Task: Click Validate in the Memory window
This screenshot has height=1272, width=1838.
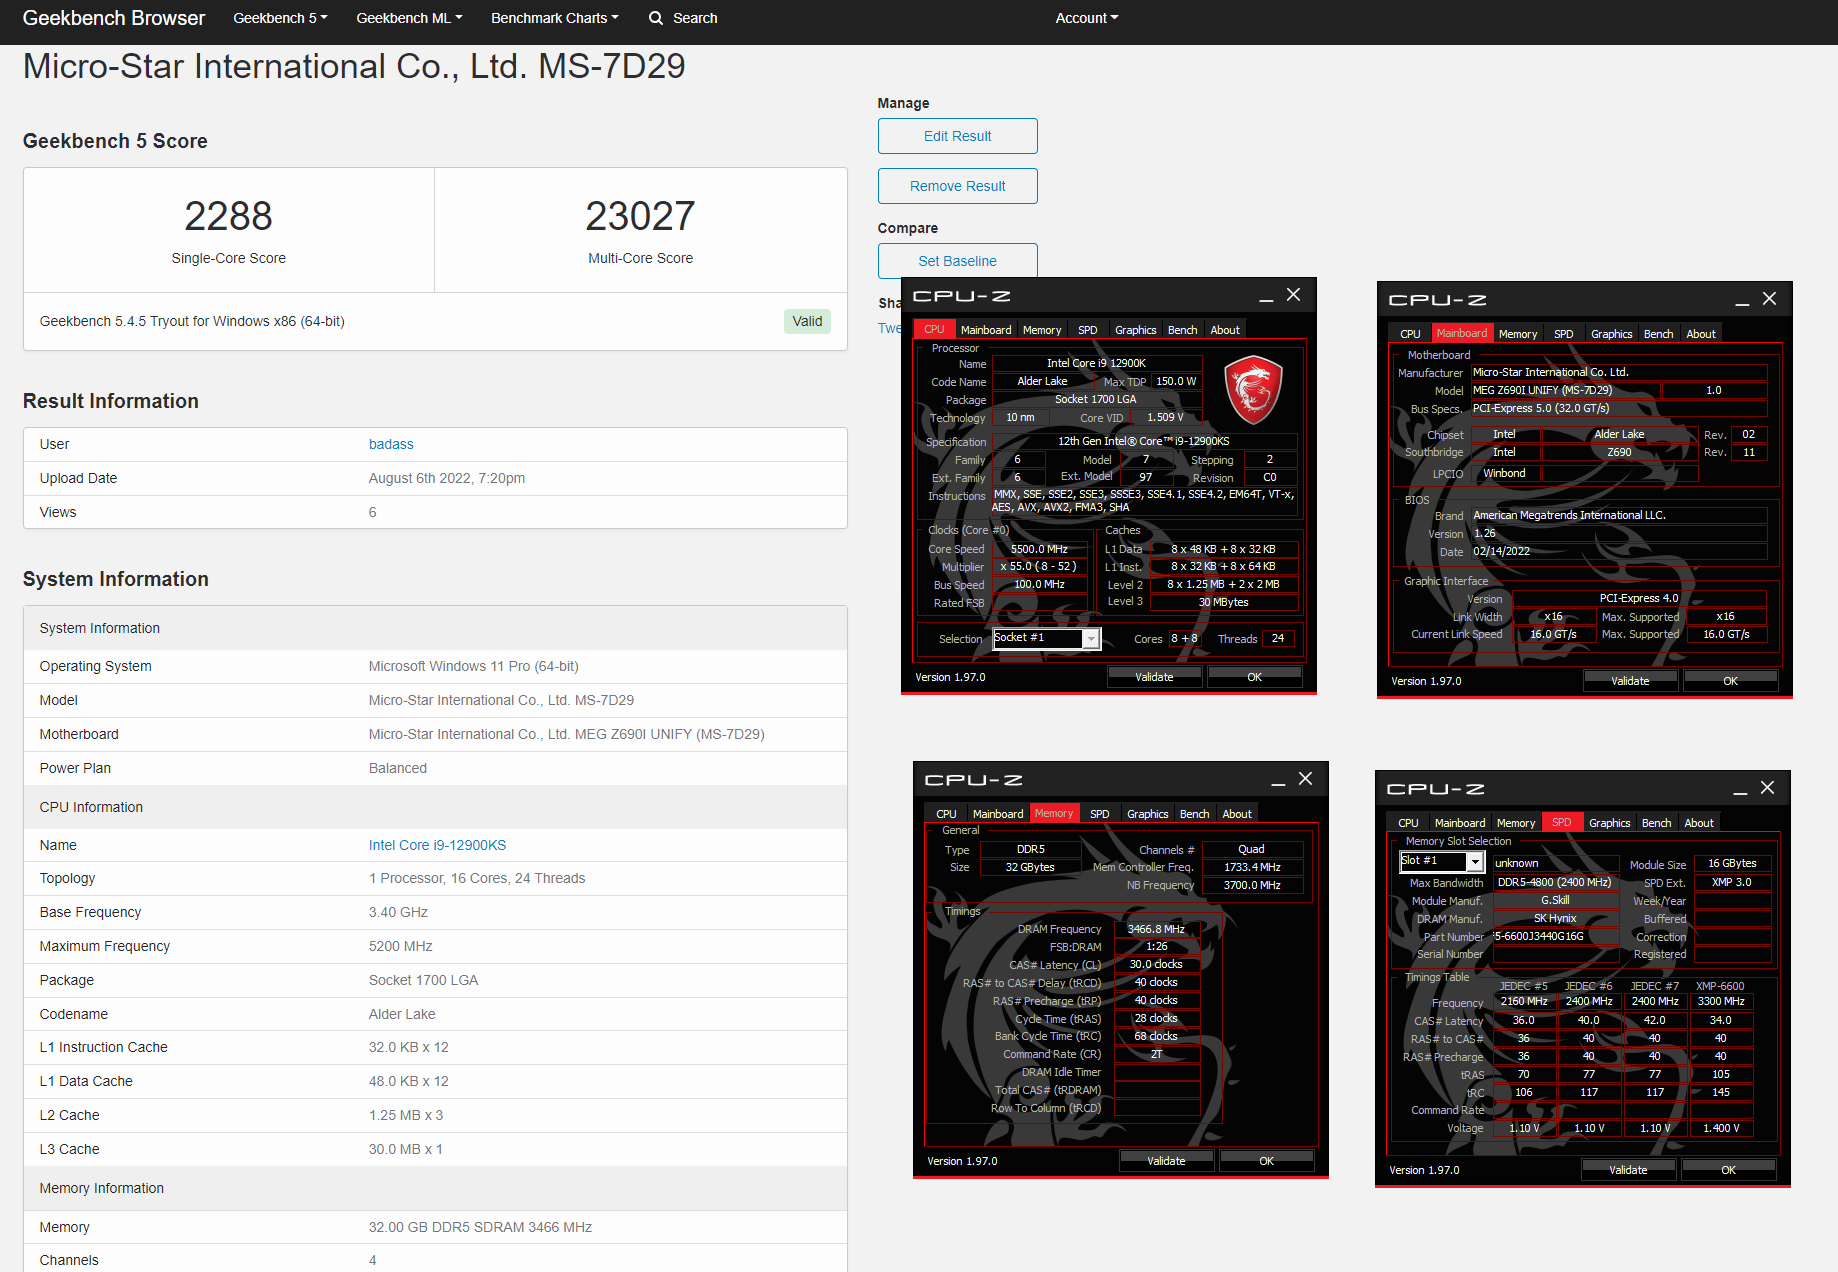Action: (x=1166, y=1161)
